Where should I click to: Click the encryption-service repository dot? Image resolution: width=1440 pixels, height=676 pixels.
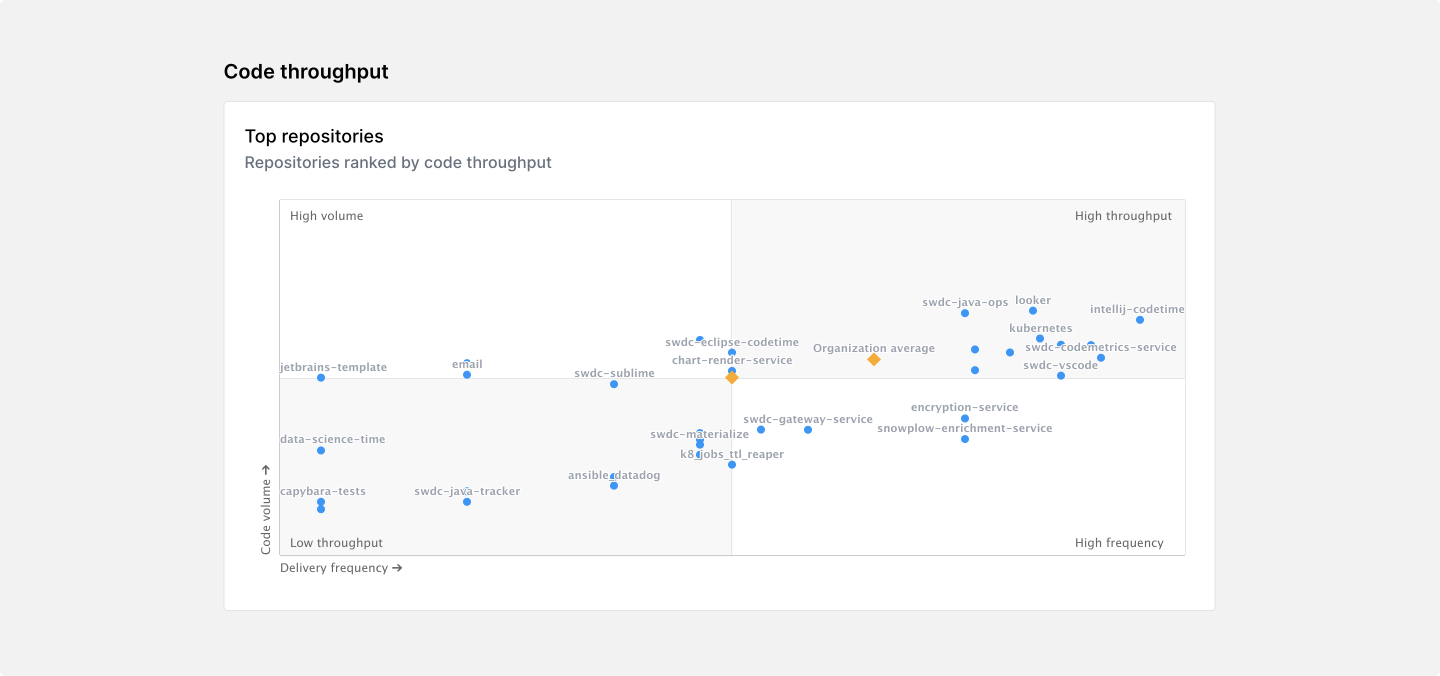[x=965, y=419]
